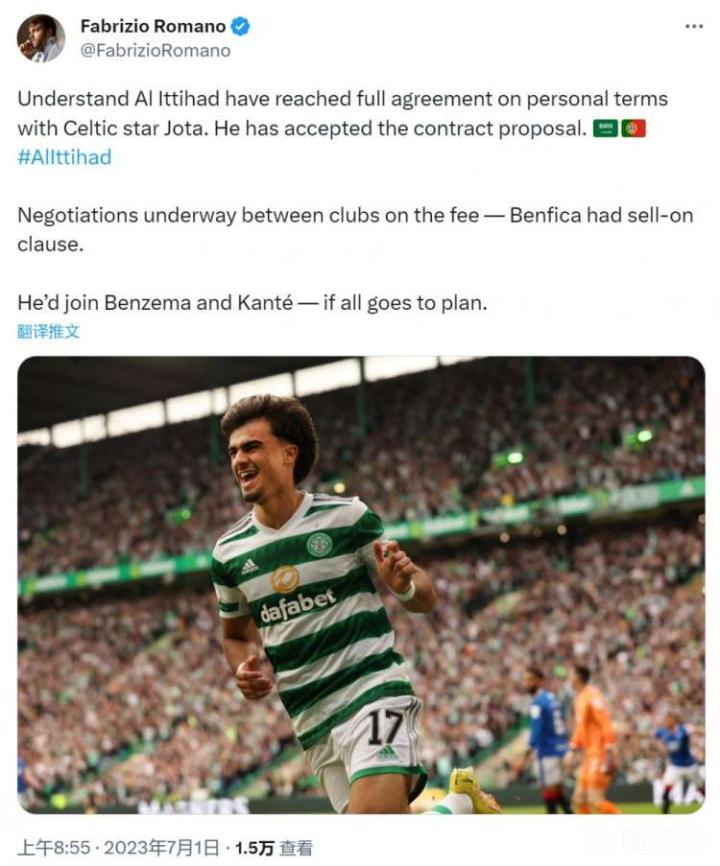Screen dimensions: 720x866
Task: Open the attached Celtic player photo
Action: (x=361, y=585)
